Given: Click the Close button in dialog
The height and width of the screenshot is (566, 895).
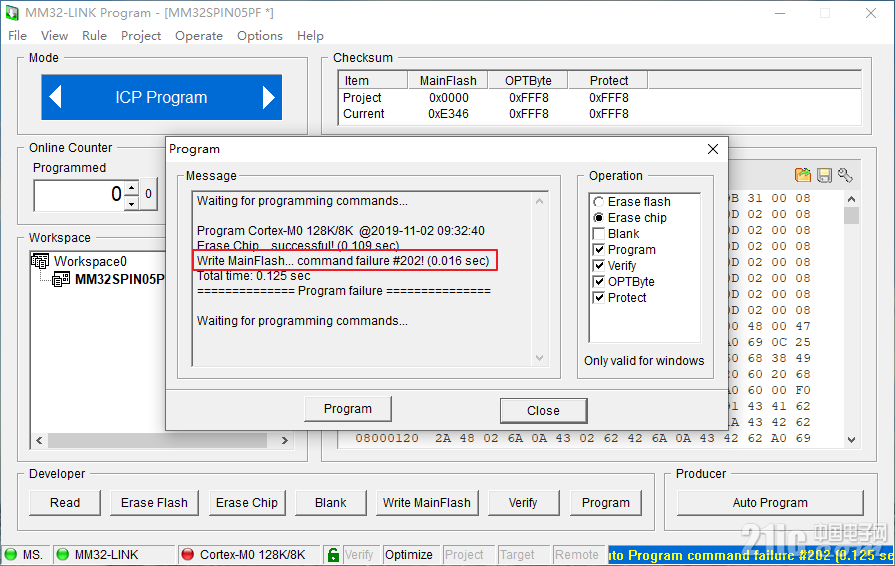Looking at the screenshot, I should click(543, 411).
